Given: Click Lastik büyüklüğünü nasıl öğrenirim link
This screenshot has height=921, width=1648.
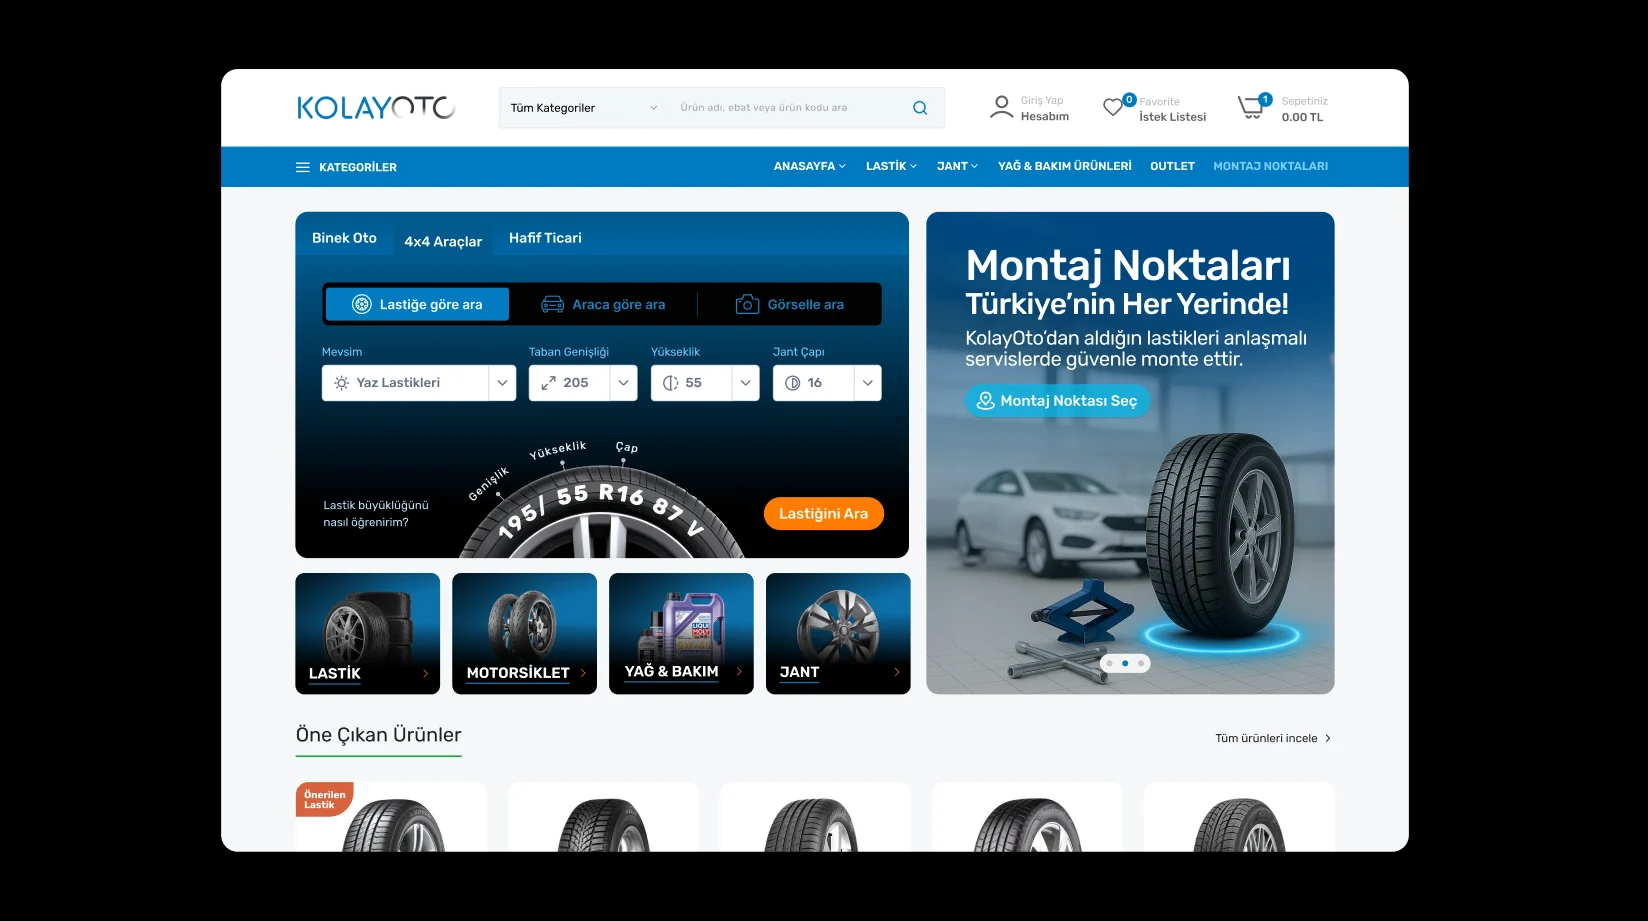Looking at the screenshot, I should click(x=375, y=514).
